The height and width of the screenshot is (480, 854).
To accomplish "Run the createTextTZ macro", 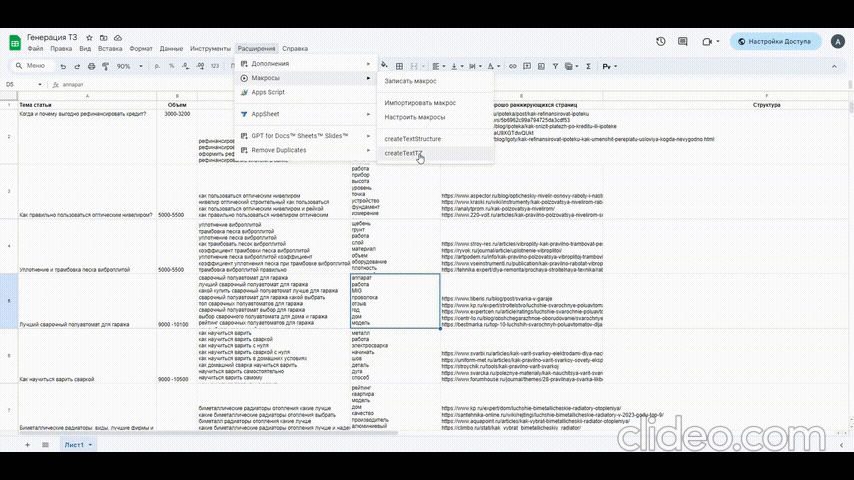I will [x=404, y=153].
